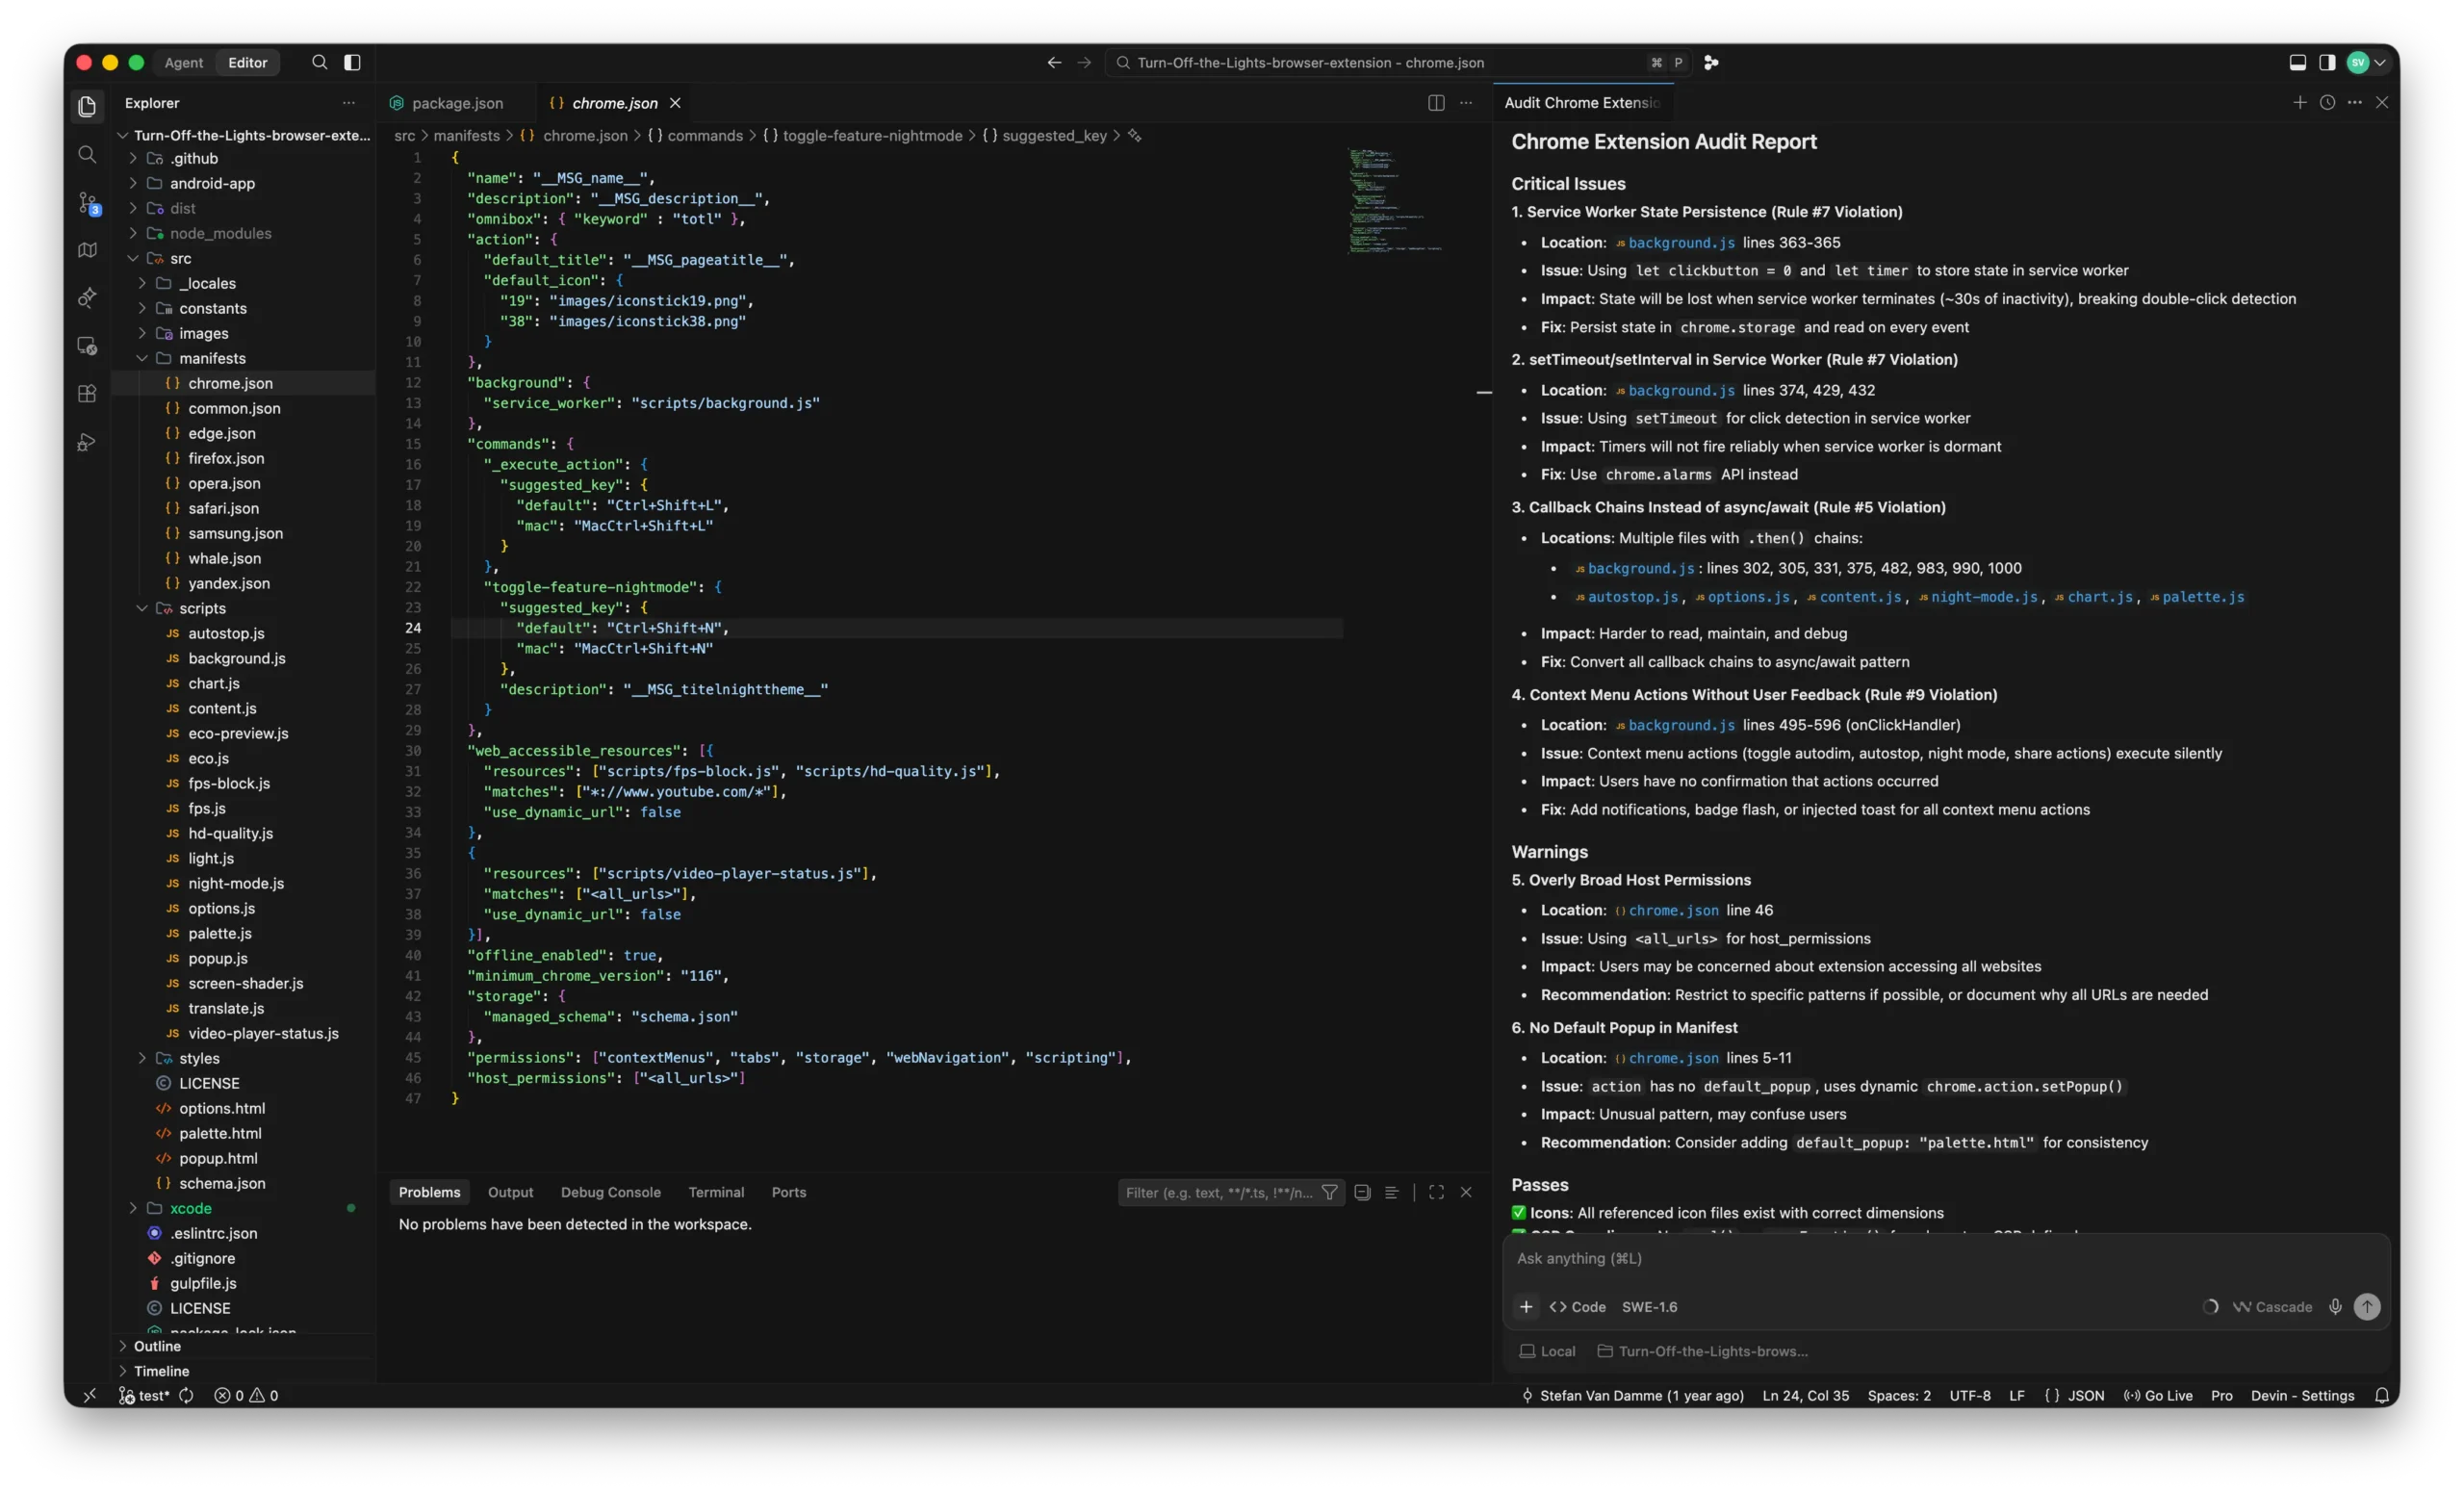
Task: Focus the Problems filter text field
Action: tap(1217, 1192)
